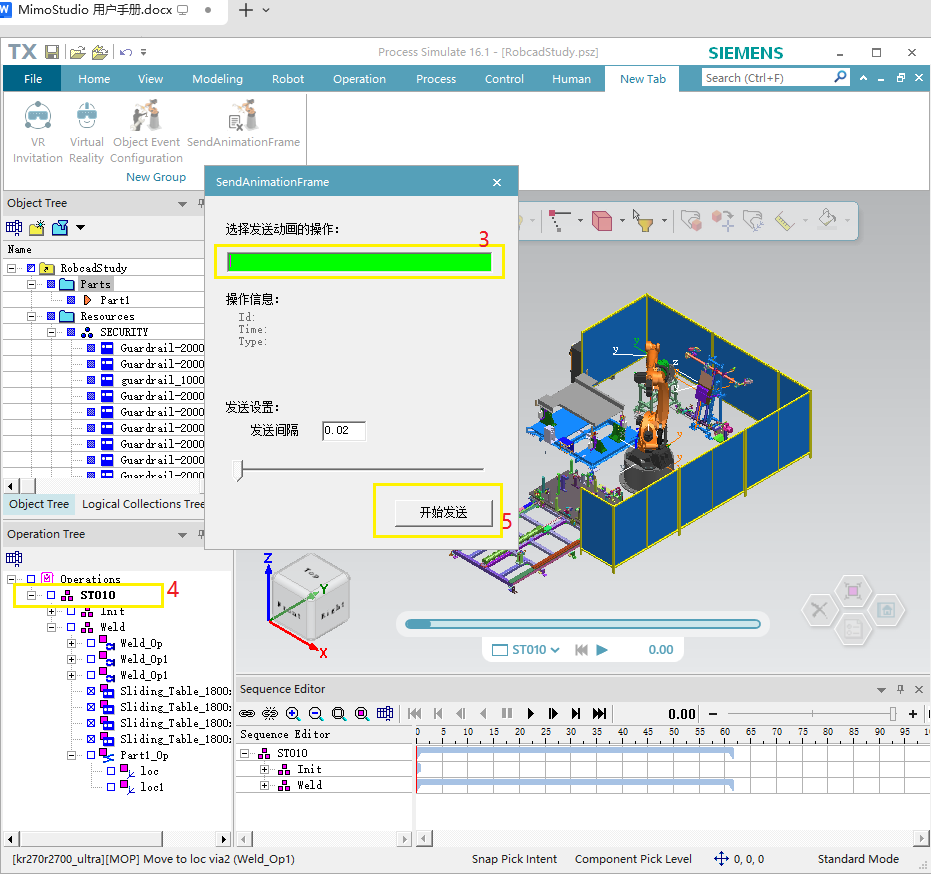Viewport: 931px width, 874px height.
Task: Toggle the checkbox beside ST010 operation
Action: pyautogui.click(x=51, y=596)
